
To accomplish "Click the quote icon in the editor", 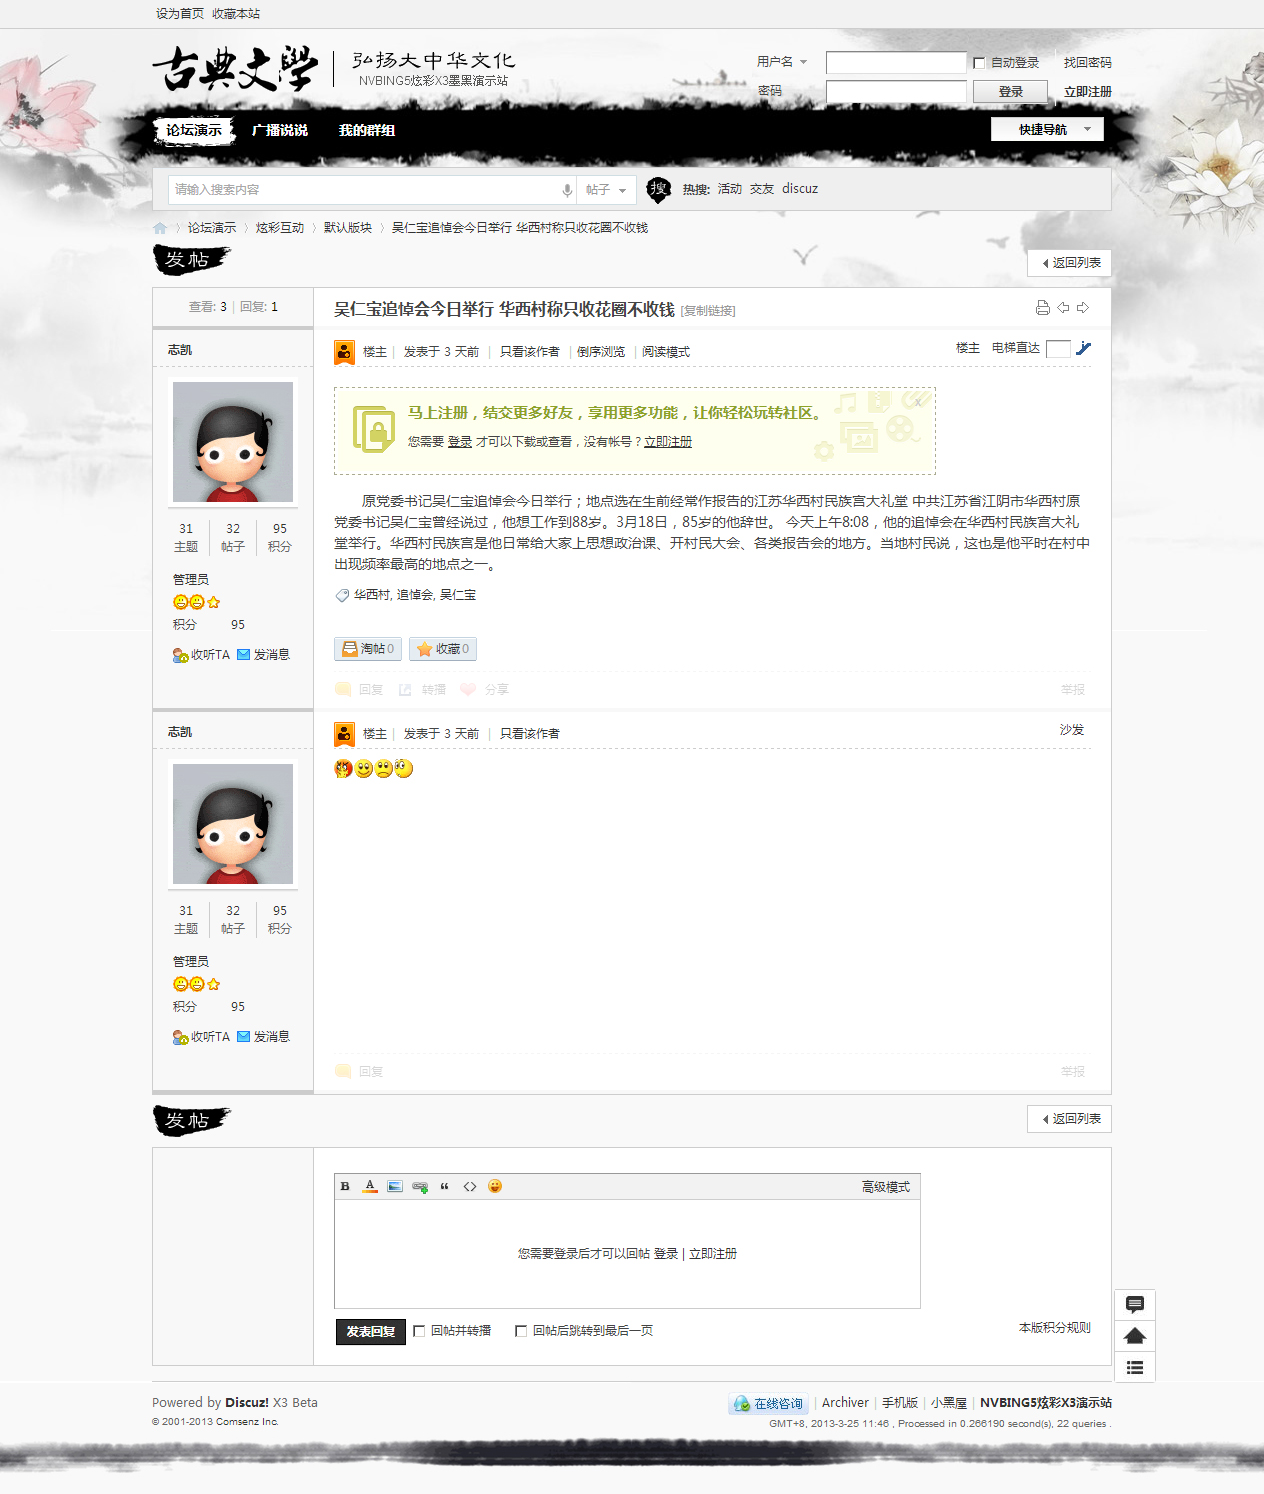I will tap(445, 1187).
